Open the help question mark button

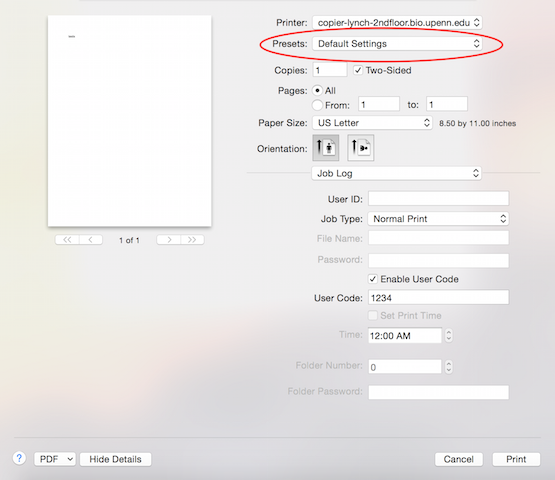[19, 458]
